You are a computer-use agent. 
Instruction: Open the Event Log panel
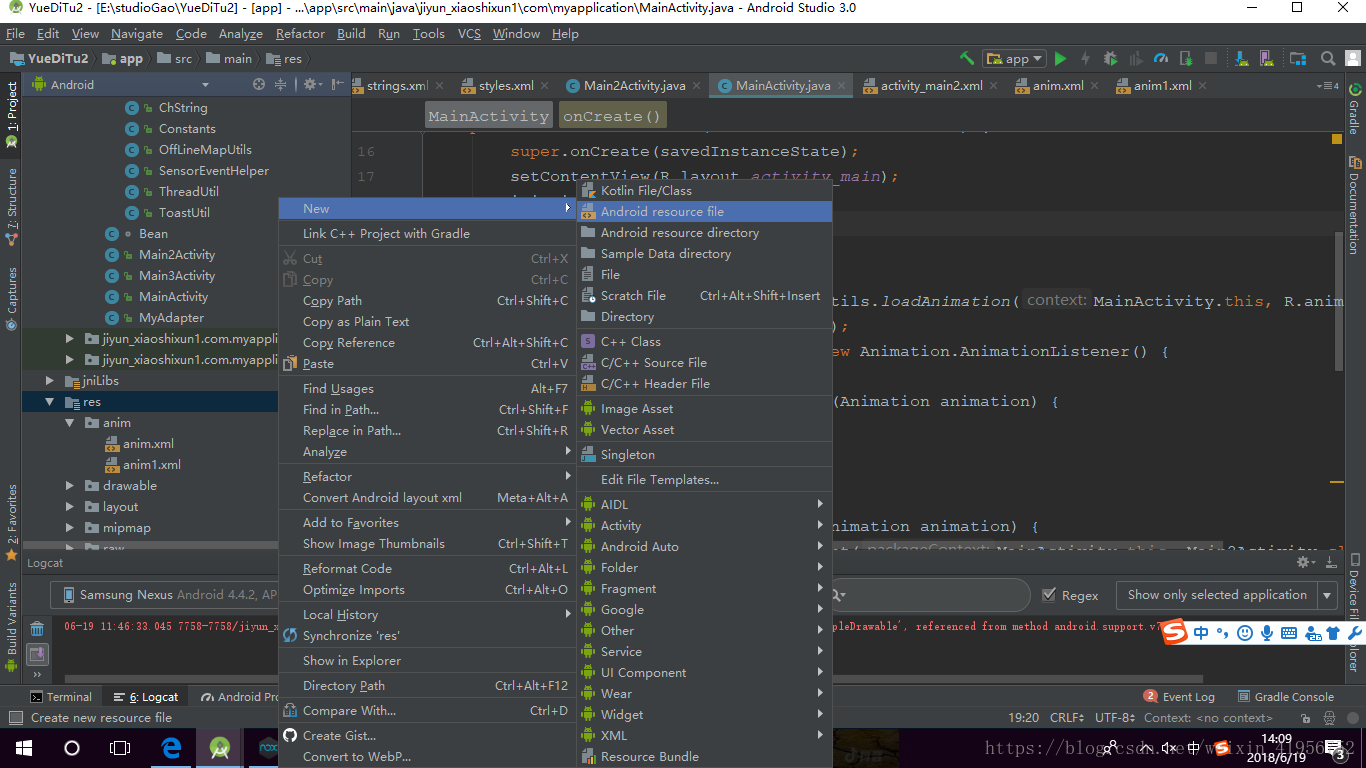(x=1180, y=697)
